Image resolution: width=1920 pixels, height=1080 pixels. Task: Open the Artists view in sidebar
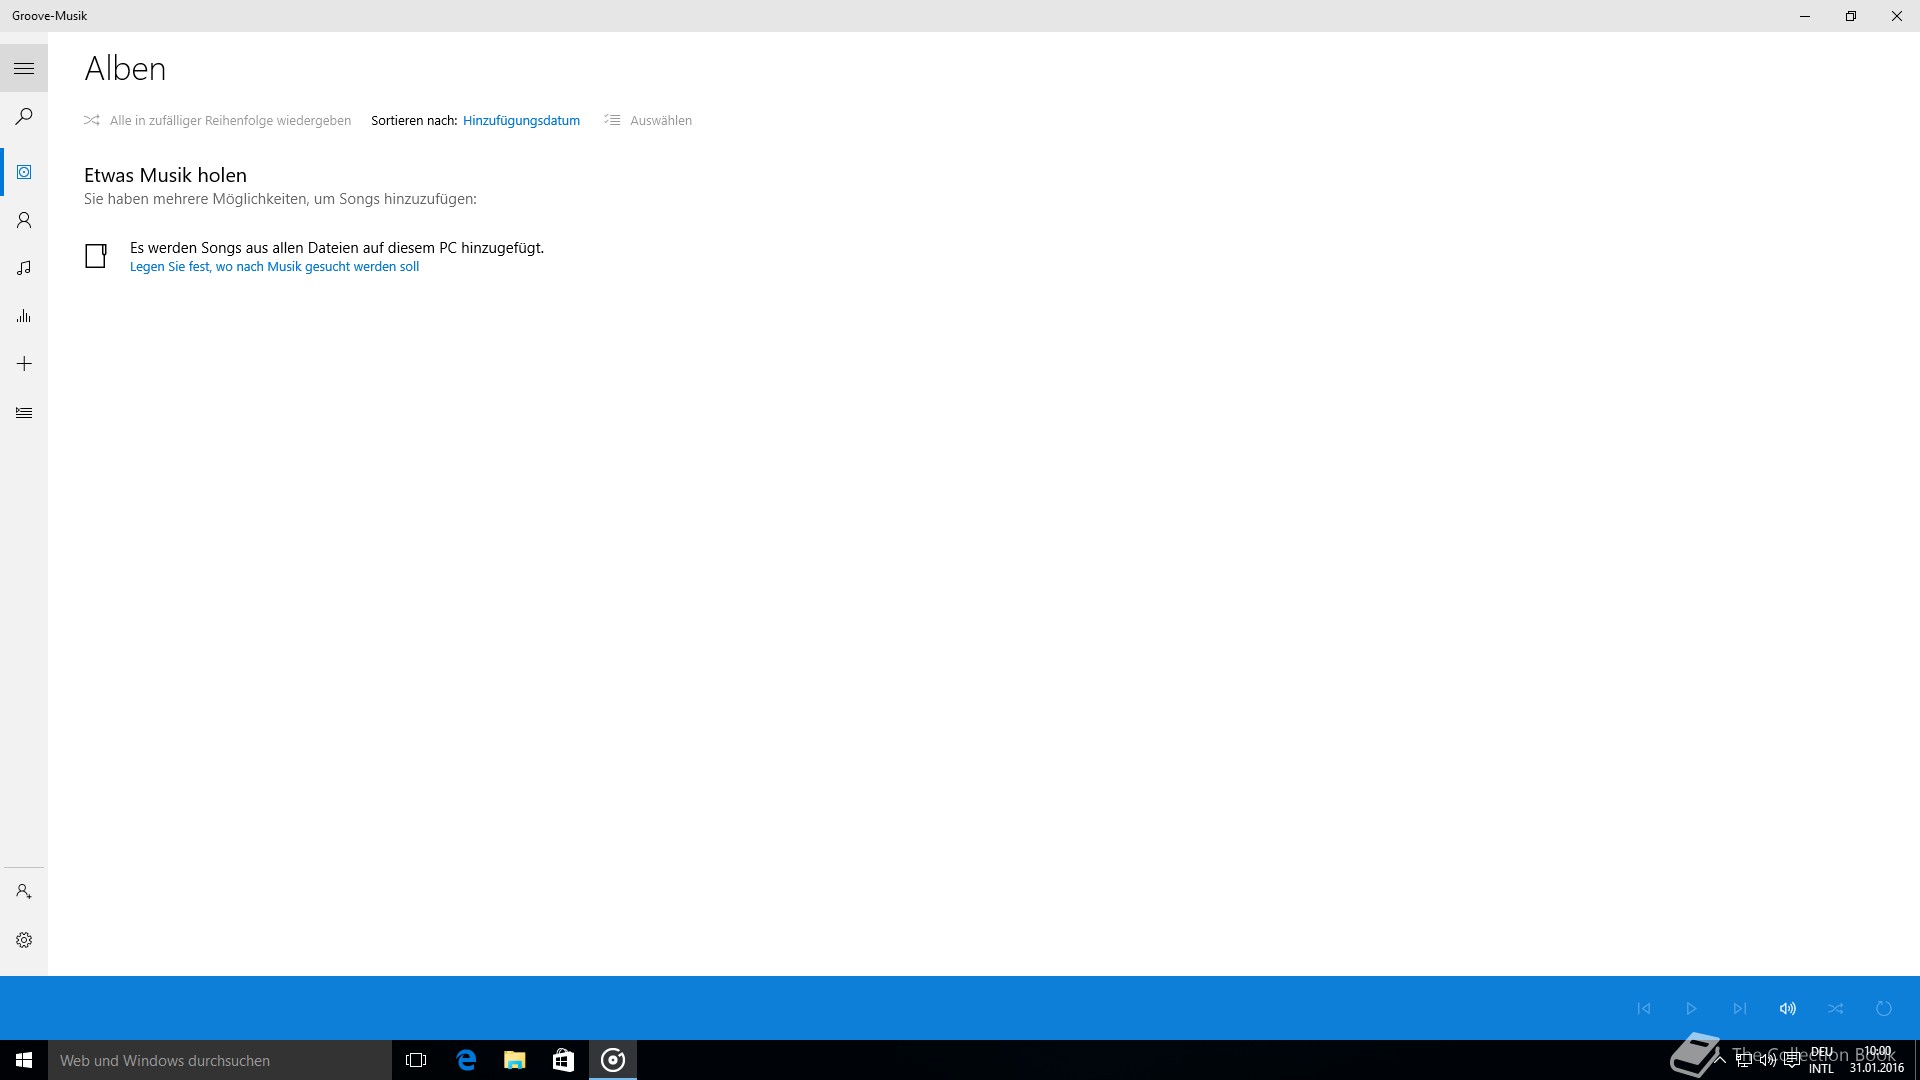coord(24,220)
